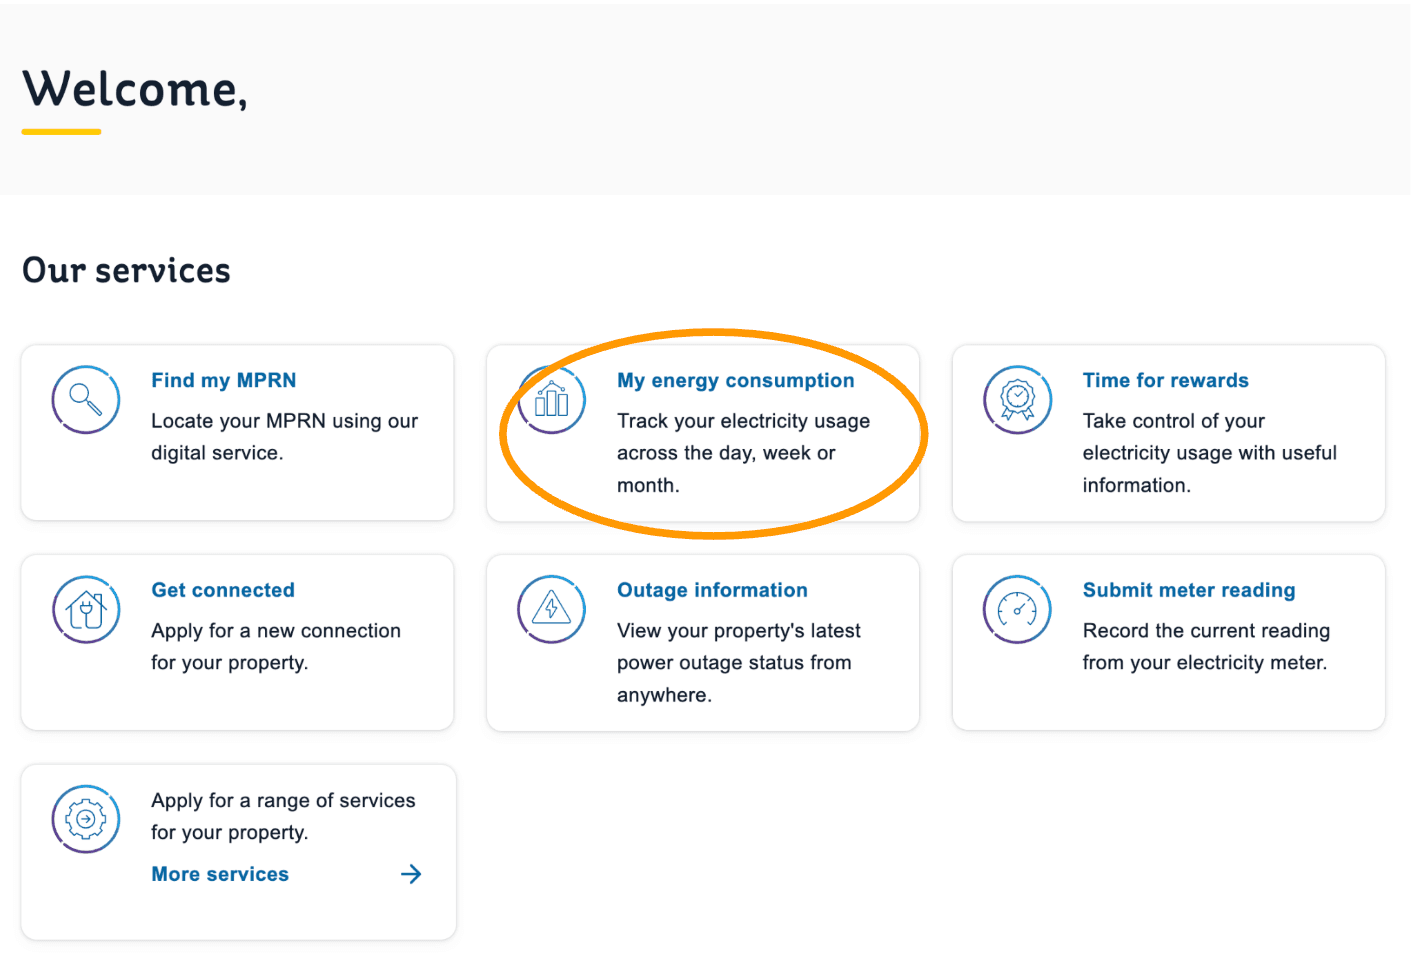The image size is (1412, 980).
Task: Click the arrow beside More services
Action: pos(411,874)
